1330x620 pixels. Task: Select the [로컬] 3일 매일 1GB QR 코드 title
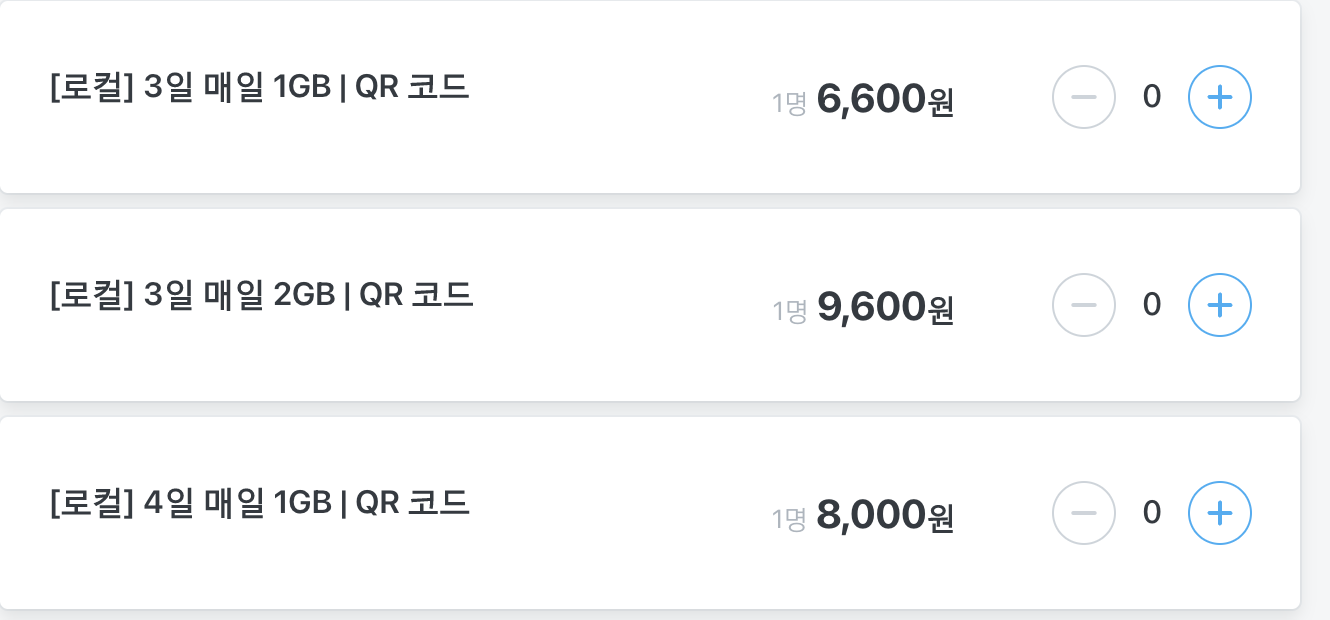259,85
